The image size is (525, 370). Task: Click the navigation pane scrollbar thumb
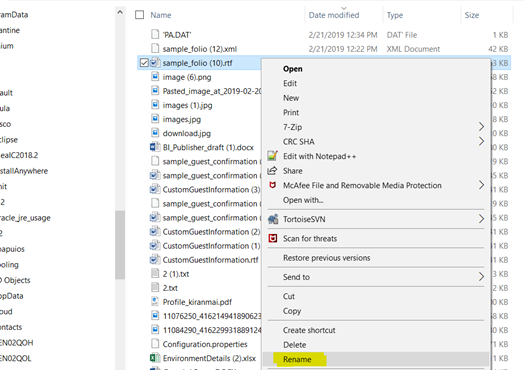[120, 244]
